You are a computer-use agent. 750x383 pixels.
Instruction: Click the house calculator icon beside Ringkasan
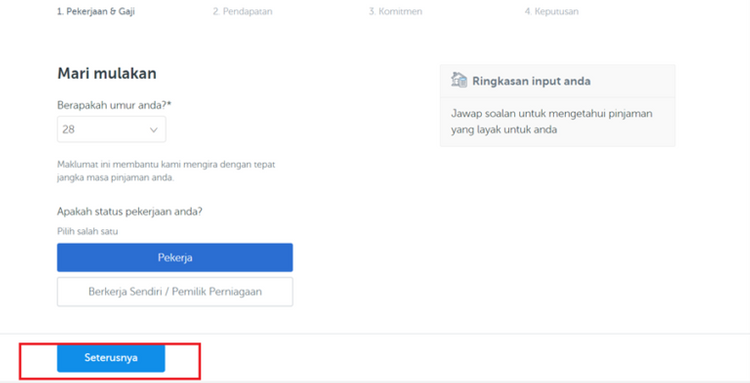(x=459, y=80)
